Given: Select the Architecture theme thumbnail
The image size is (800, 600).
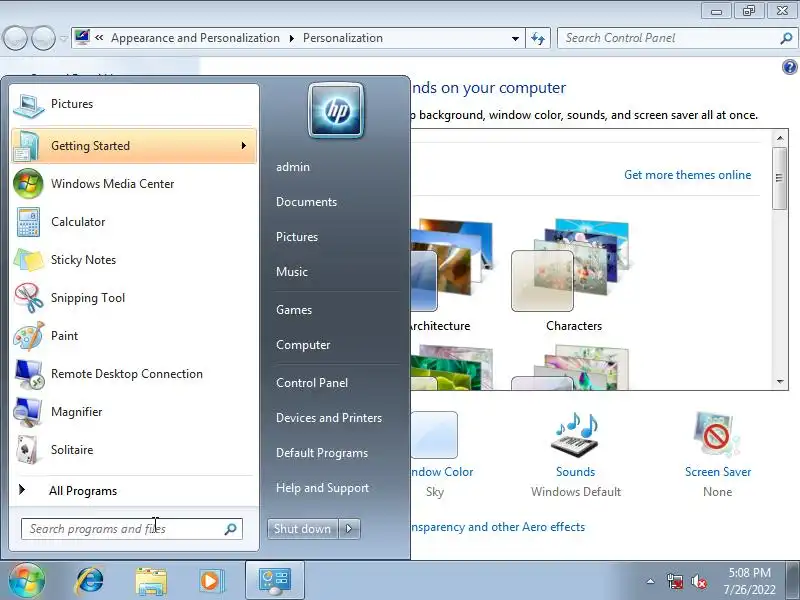Looking at the screenshot, I should point(450,265).
